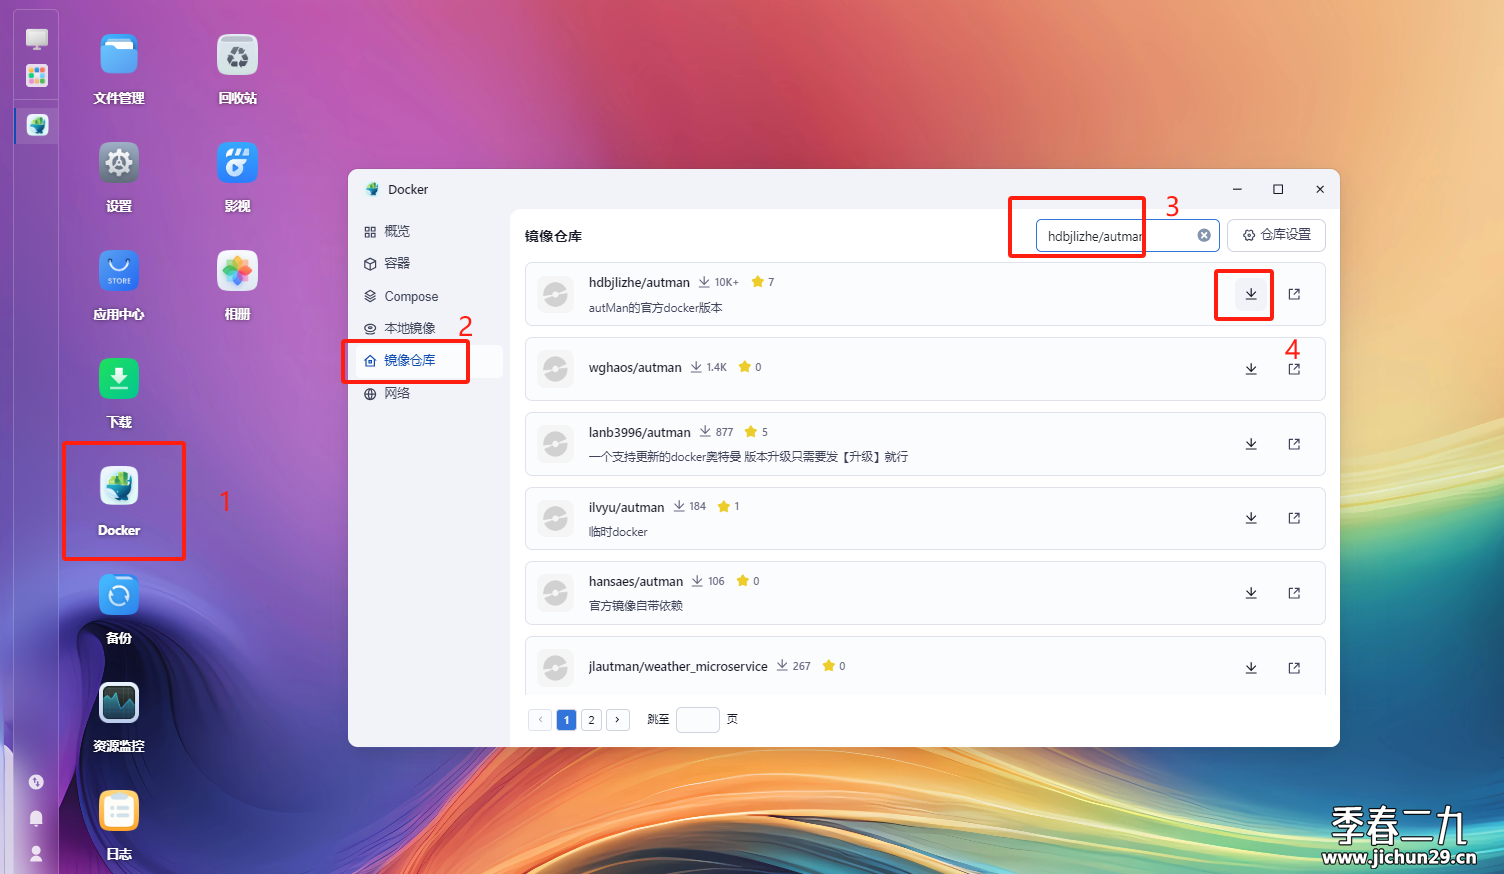Click the previous page arrow
Viewport: 1504px width, 874px height.
point(540,720)
